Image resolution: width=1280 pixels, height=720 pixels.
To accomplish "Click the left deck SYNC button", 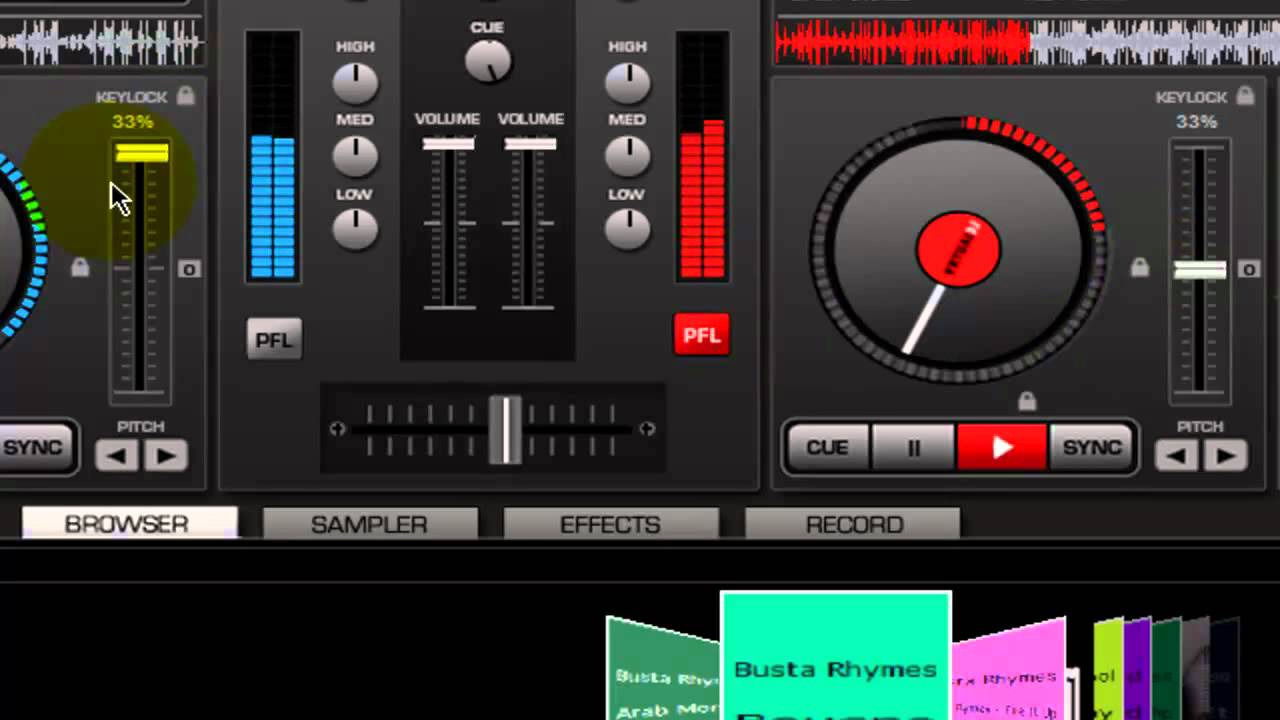I will (x=35, y=448).
